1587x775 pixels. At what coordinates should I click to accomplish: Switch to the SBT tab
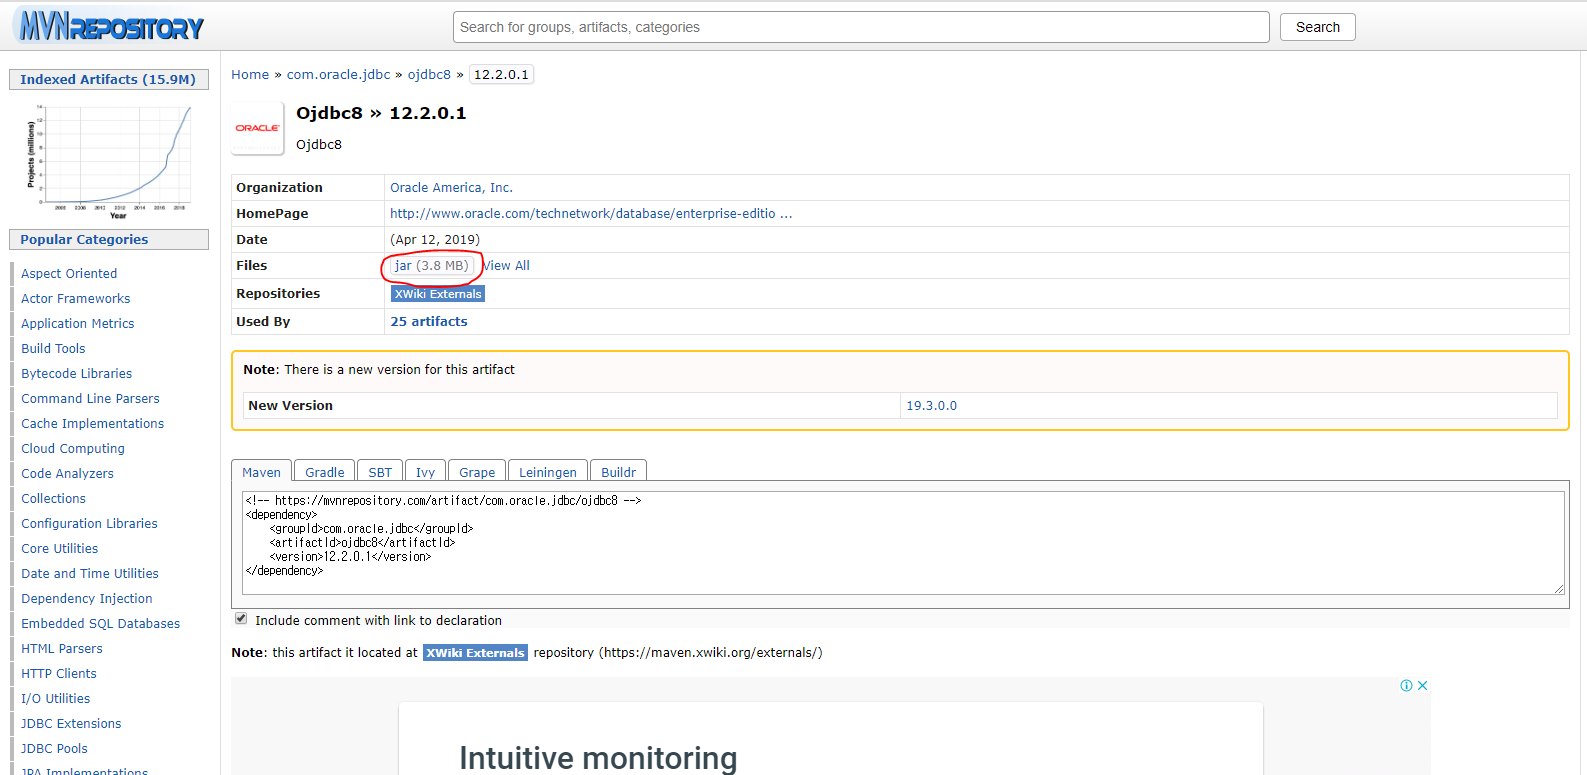pyautogui.click(x=380, y=472)
